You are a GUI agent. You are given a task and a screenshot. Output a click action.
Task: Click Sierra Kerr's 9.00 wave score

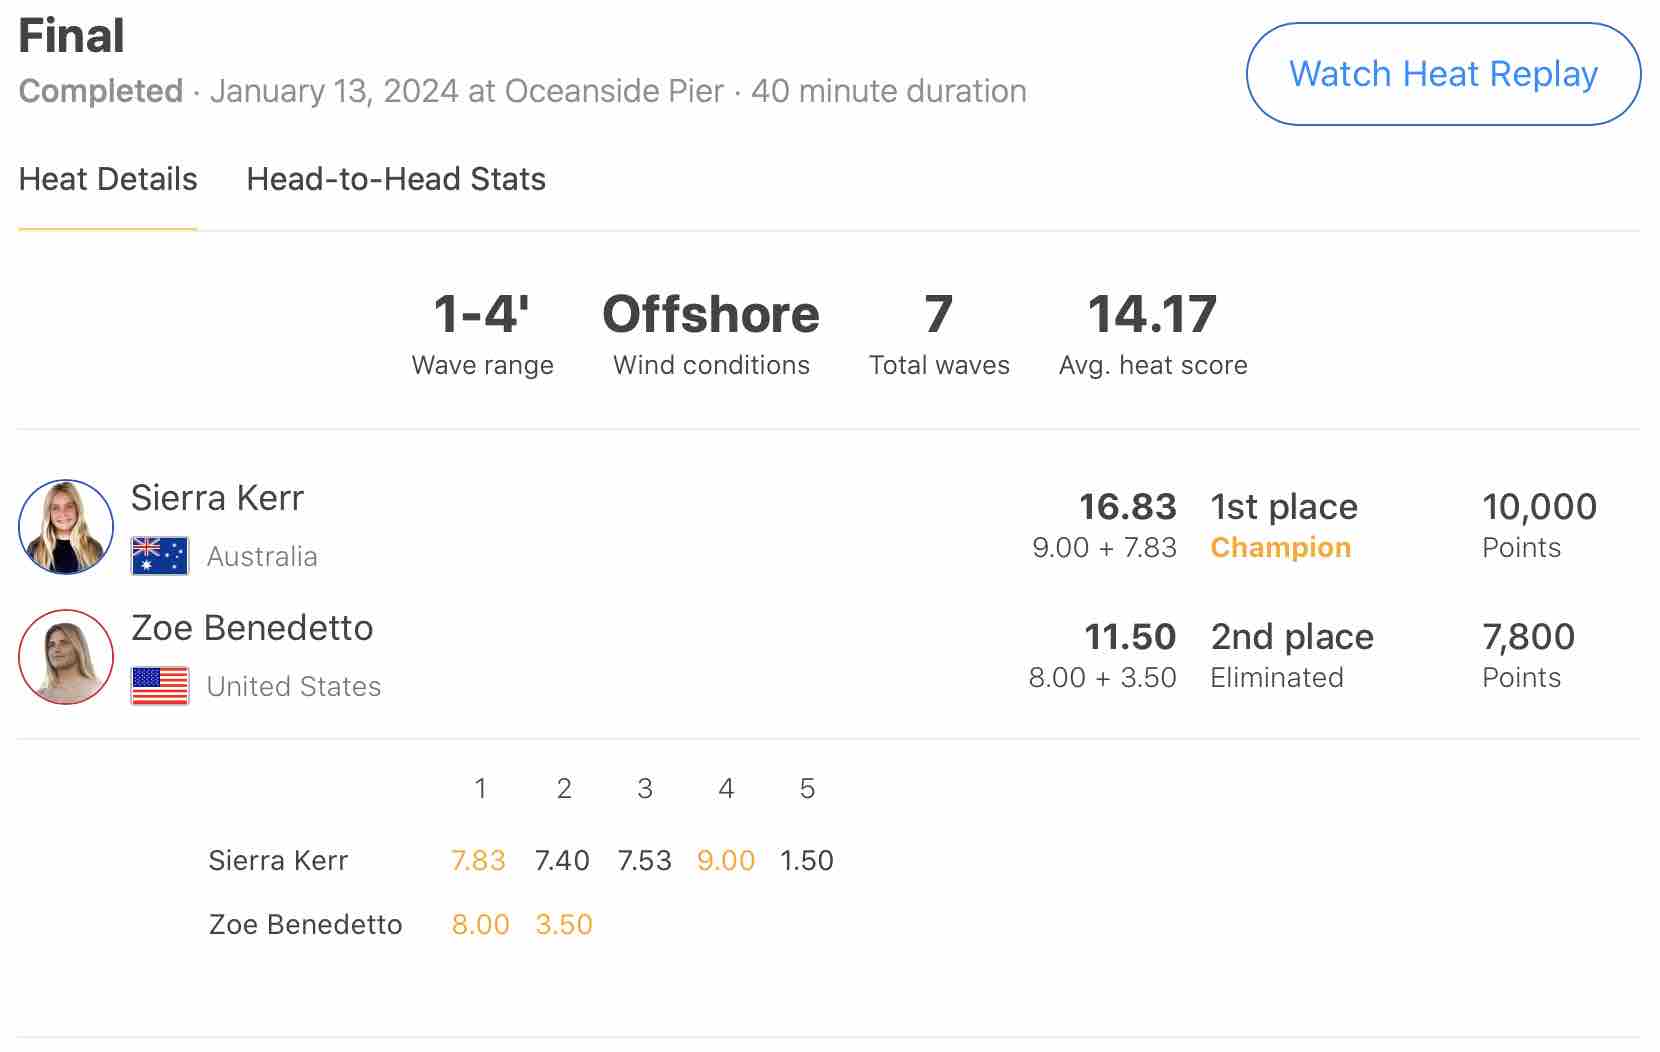pos(725,860)
